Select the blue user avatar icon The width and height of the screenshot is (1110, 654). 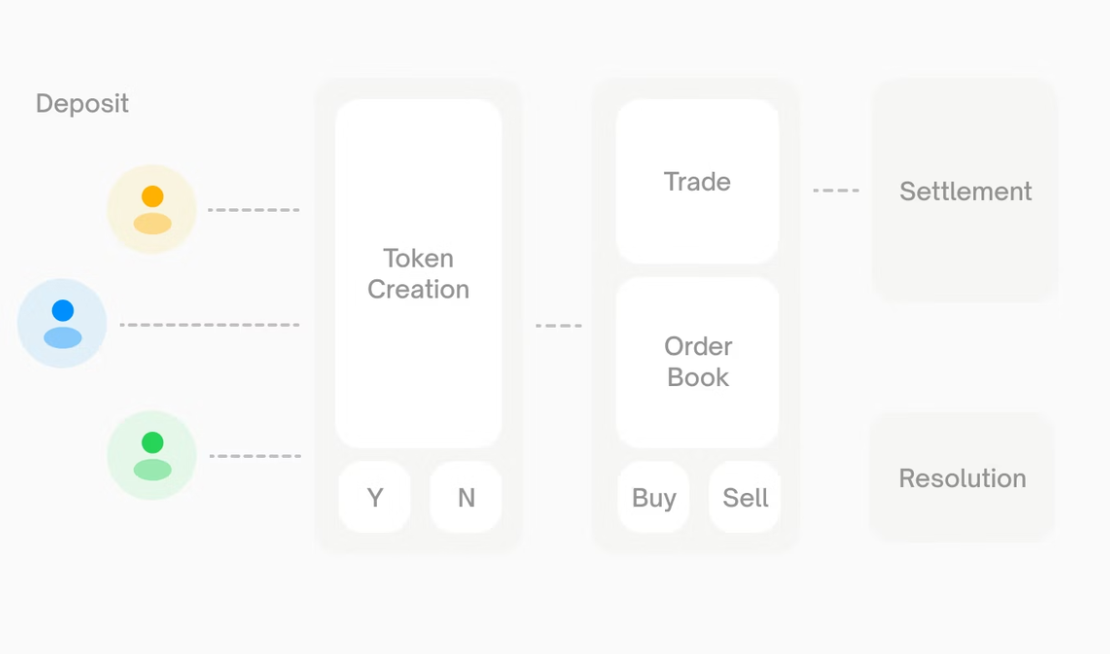(62, 323)
